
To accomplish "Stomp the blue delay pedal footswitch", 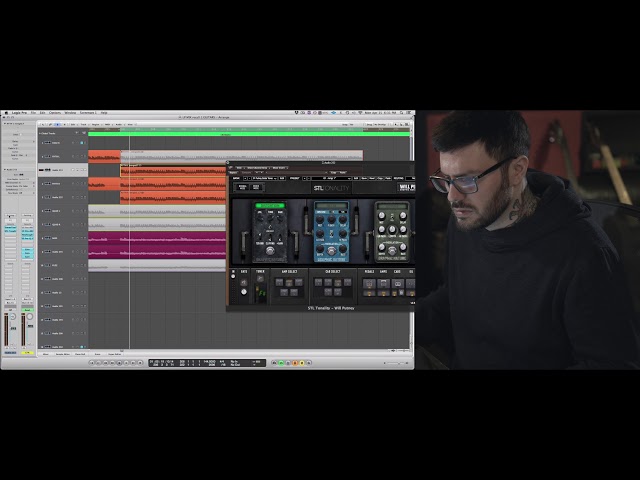I will click(x=331, y=251).
